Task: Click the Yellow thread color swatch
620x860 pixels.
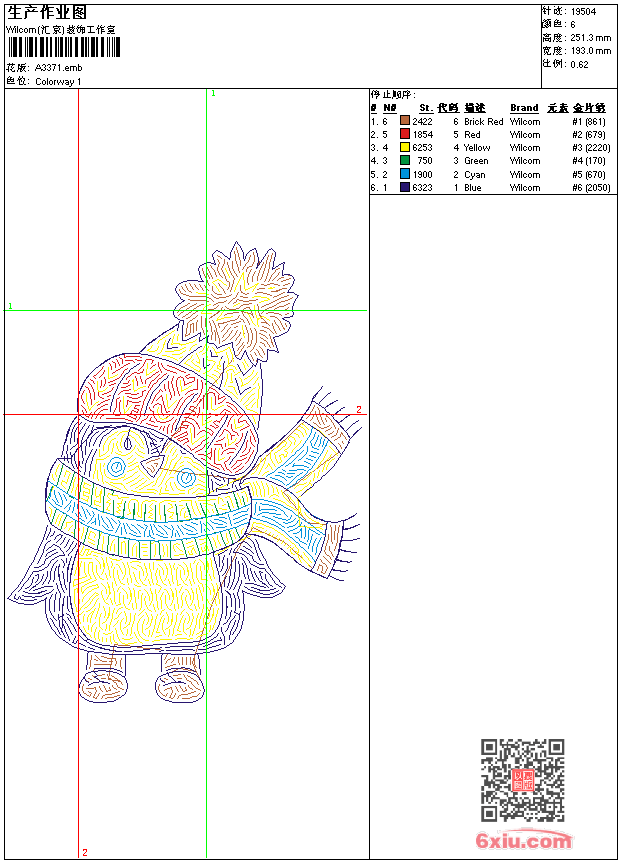Action: coord(405,147)
